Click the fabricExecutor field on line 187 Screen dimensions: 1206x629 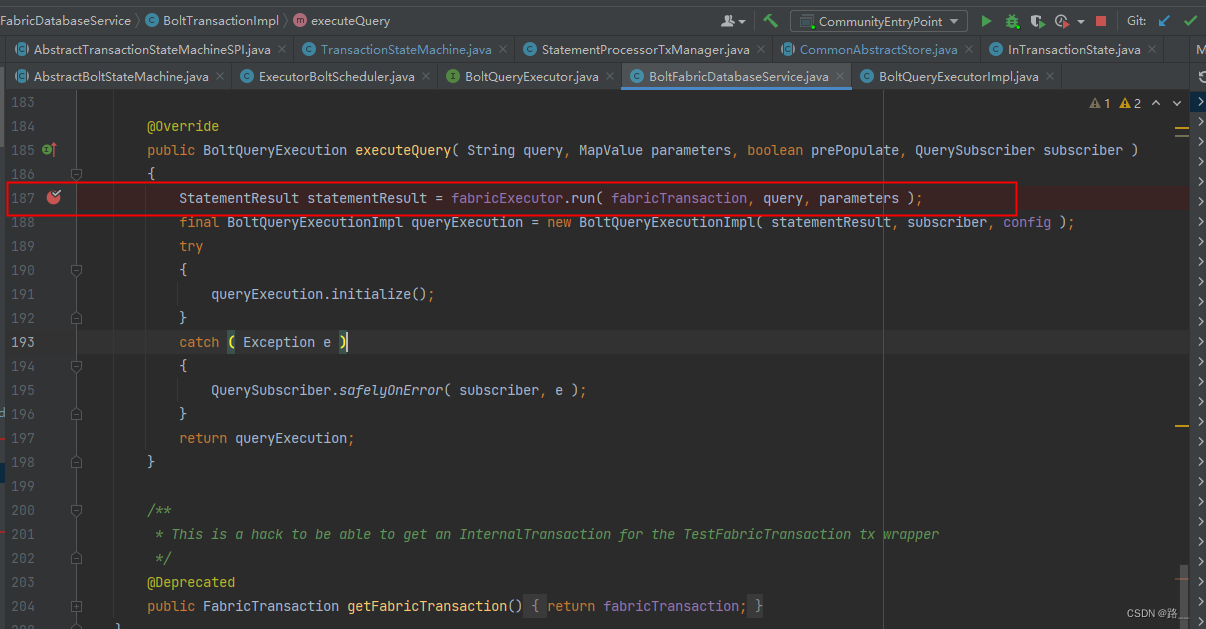click(x=507, y=198)
